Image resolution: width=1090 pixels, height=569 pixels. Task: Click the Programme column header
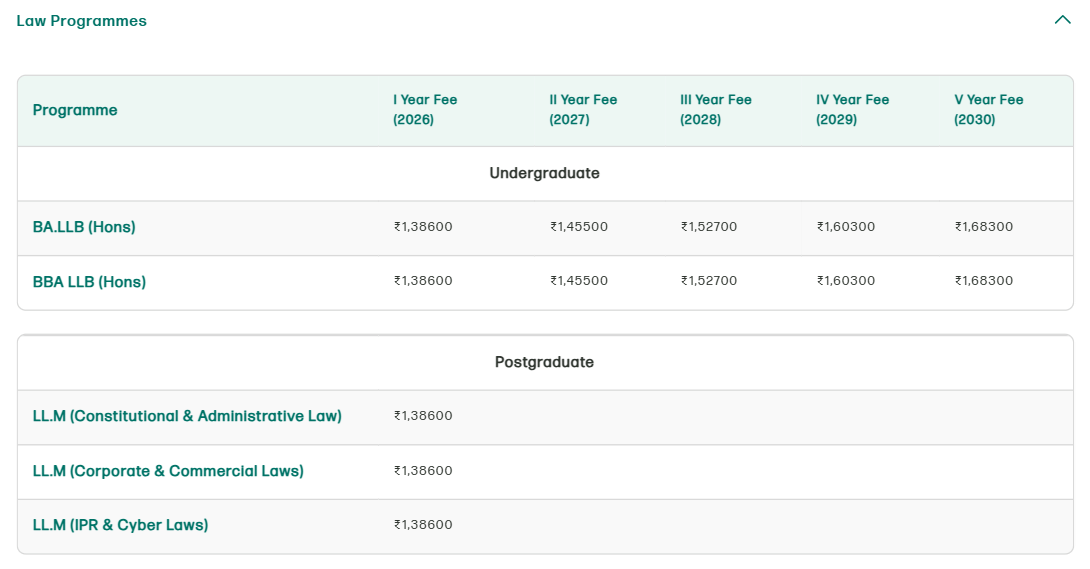pyautogui.click(x=75, y=110)
